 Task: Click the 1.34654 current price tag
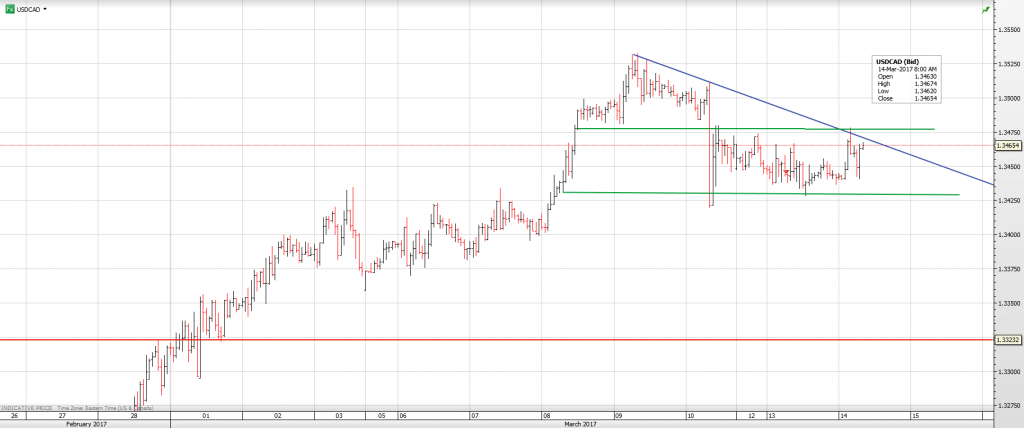[x=1008, y=145]
